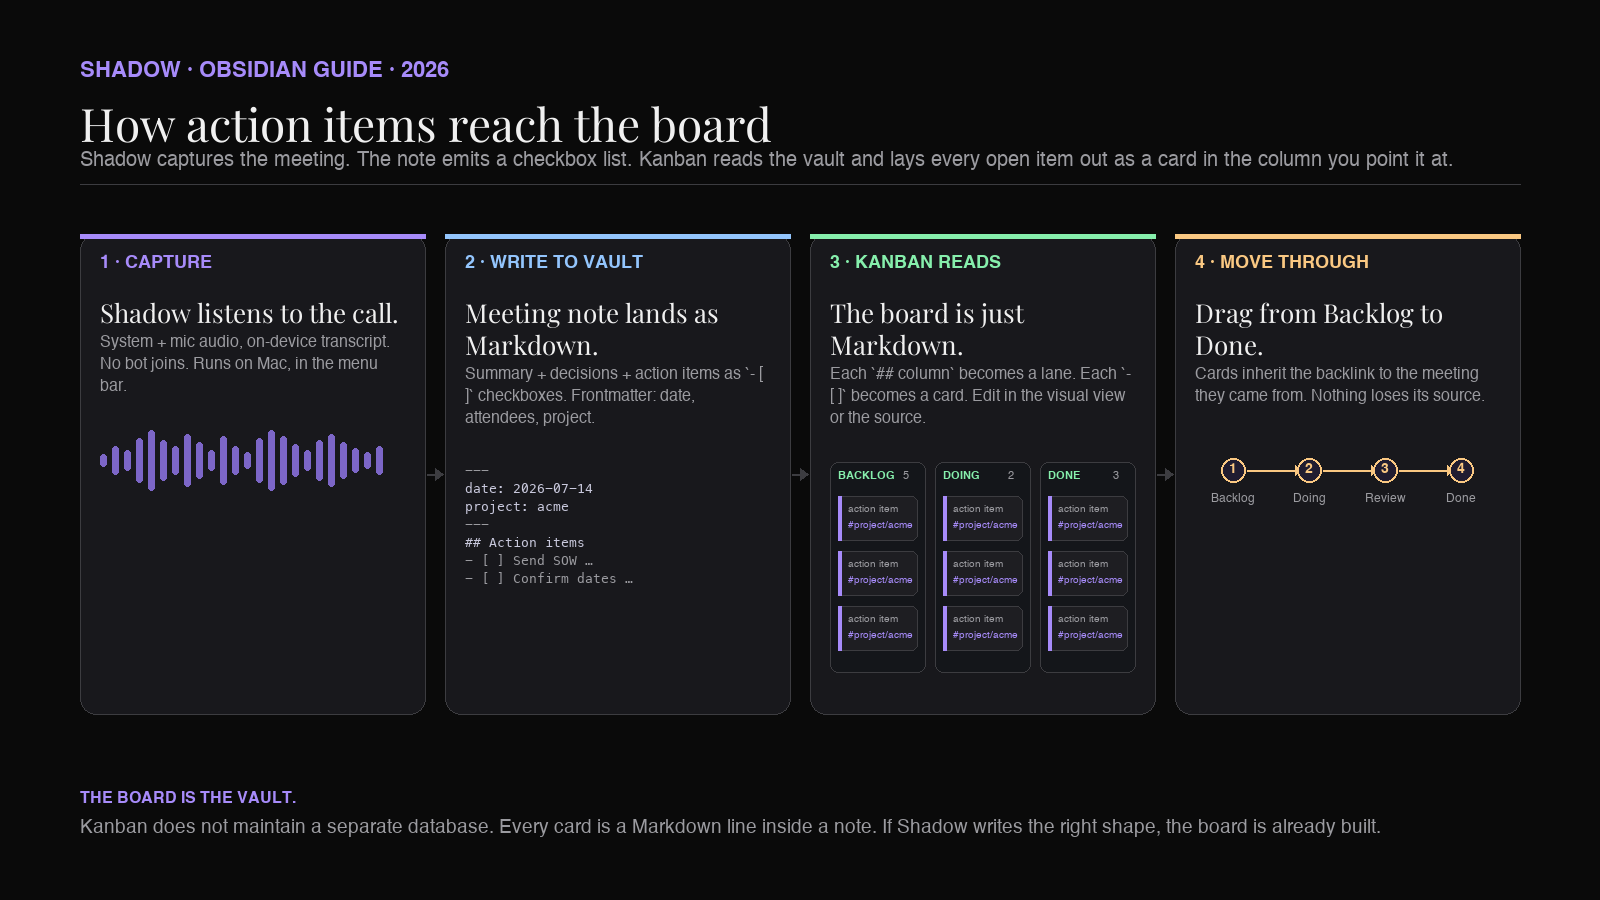
Task: Click the "date: 2026-07-14" frontmatter line
Action: (x=529, y=489)
